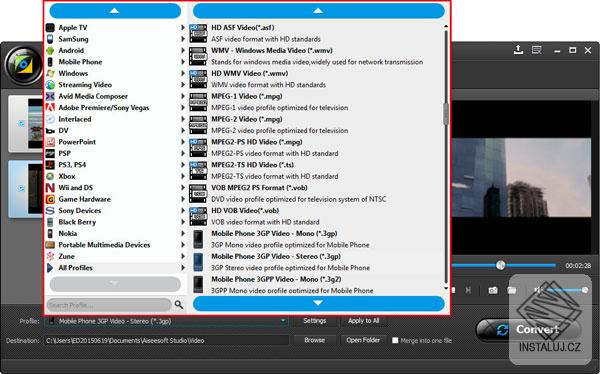
Task: Expand the All Profiles submenu arrow
Action: (183, 268)
